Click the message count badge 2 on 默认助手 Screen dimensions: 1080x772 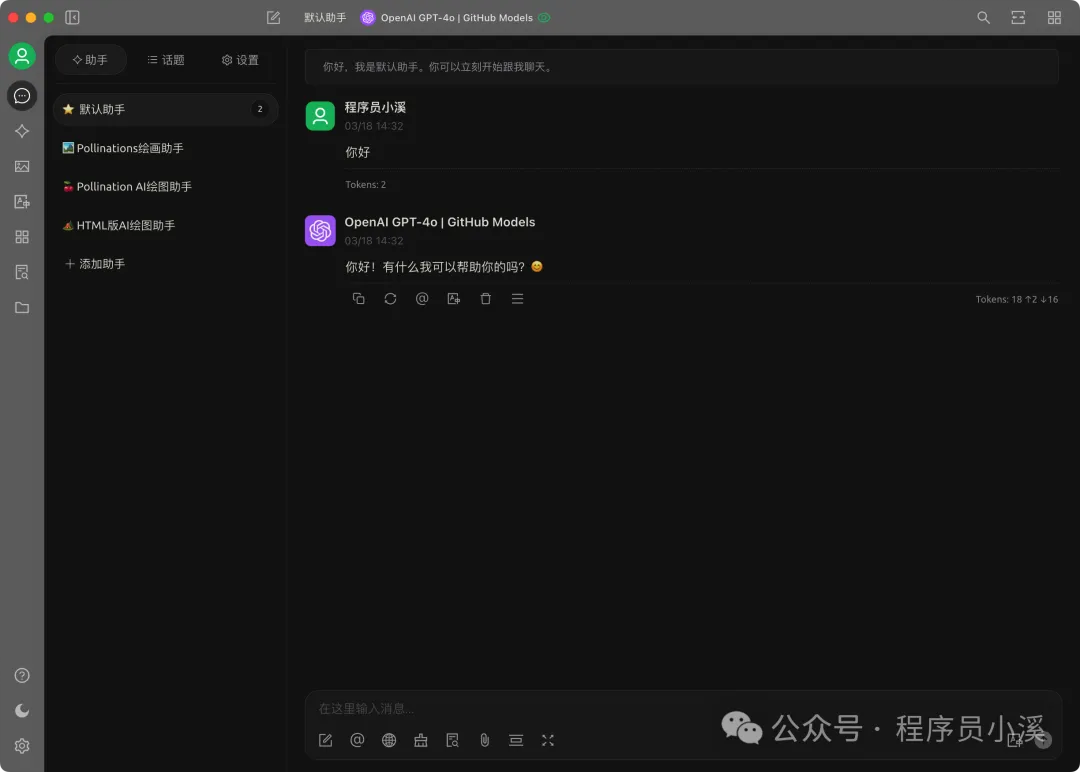point(260,109)
